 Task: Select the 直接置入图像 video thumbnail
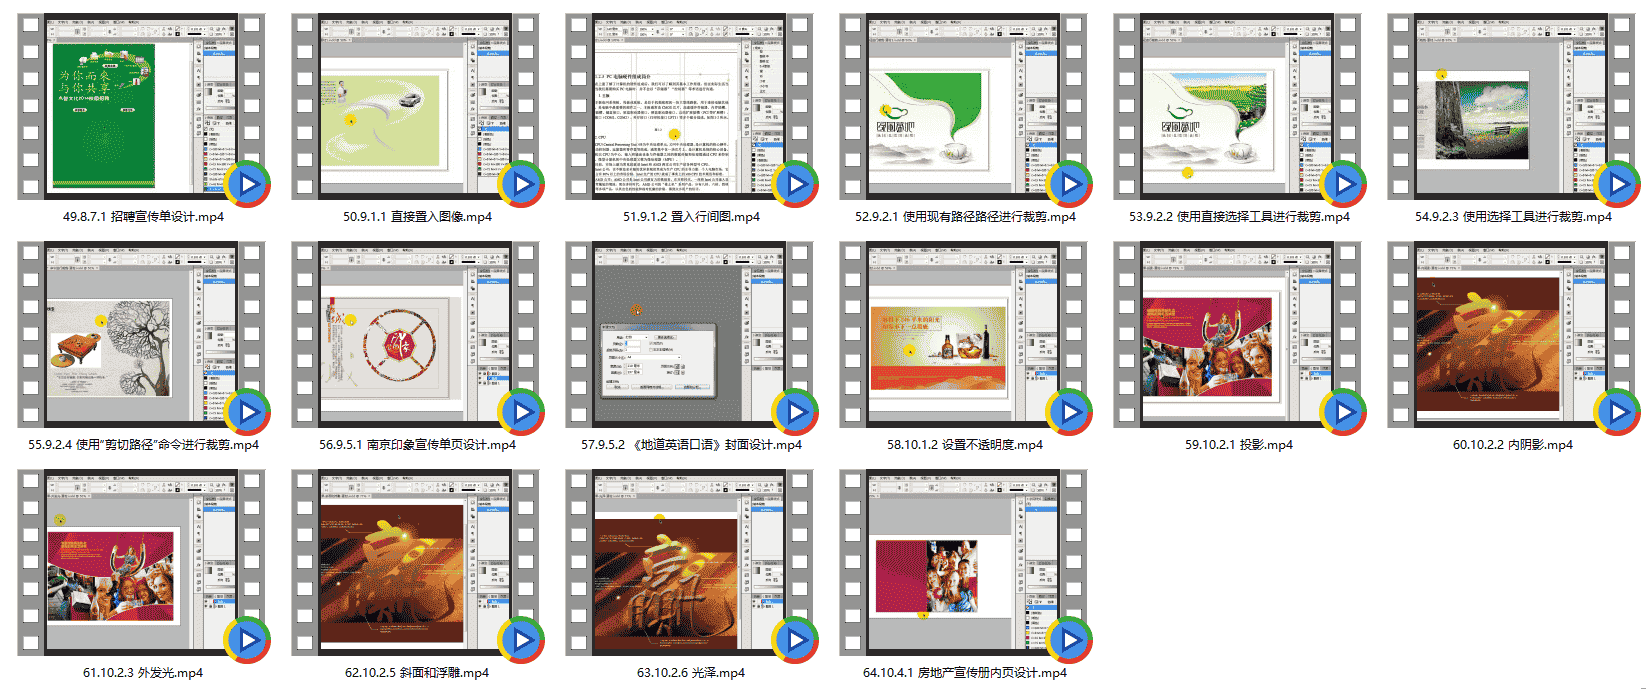point(417,107)
